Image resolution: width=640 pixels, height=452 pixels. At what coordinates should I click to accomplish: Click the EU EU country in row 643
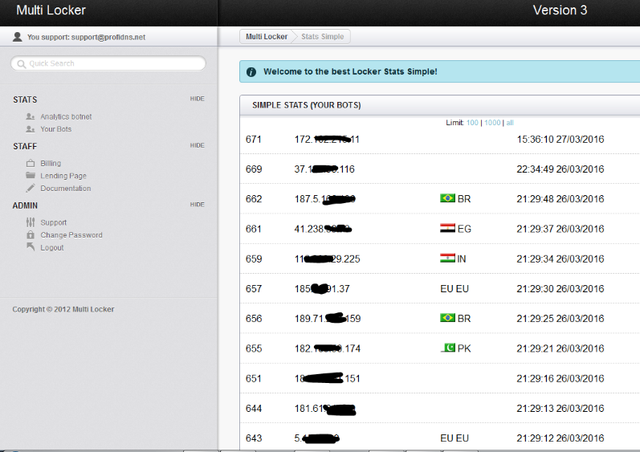[x=454, y=438]
